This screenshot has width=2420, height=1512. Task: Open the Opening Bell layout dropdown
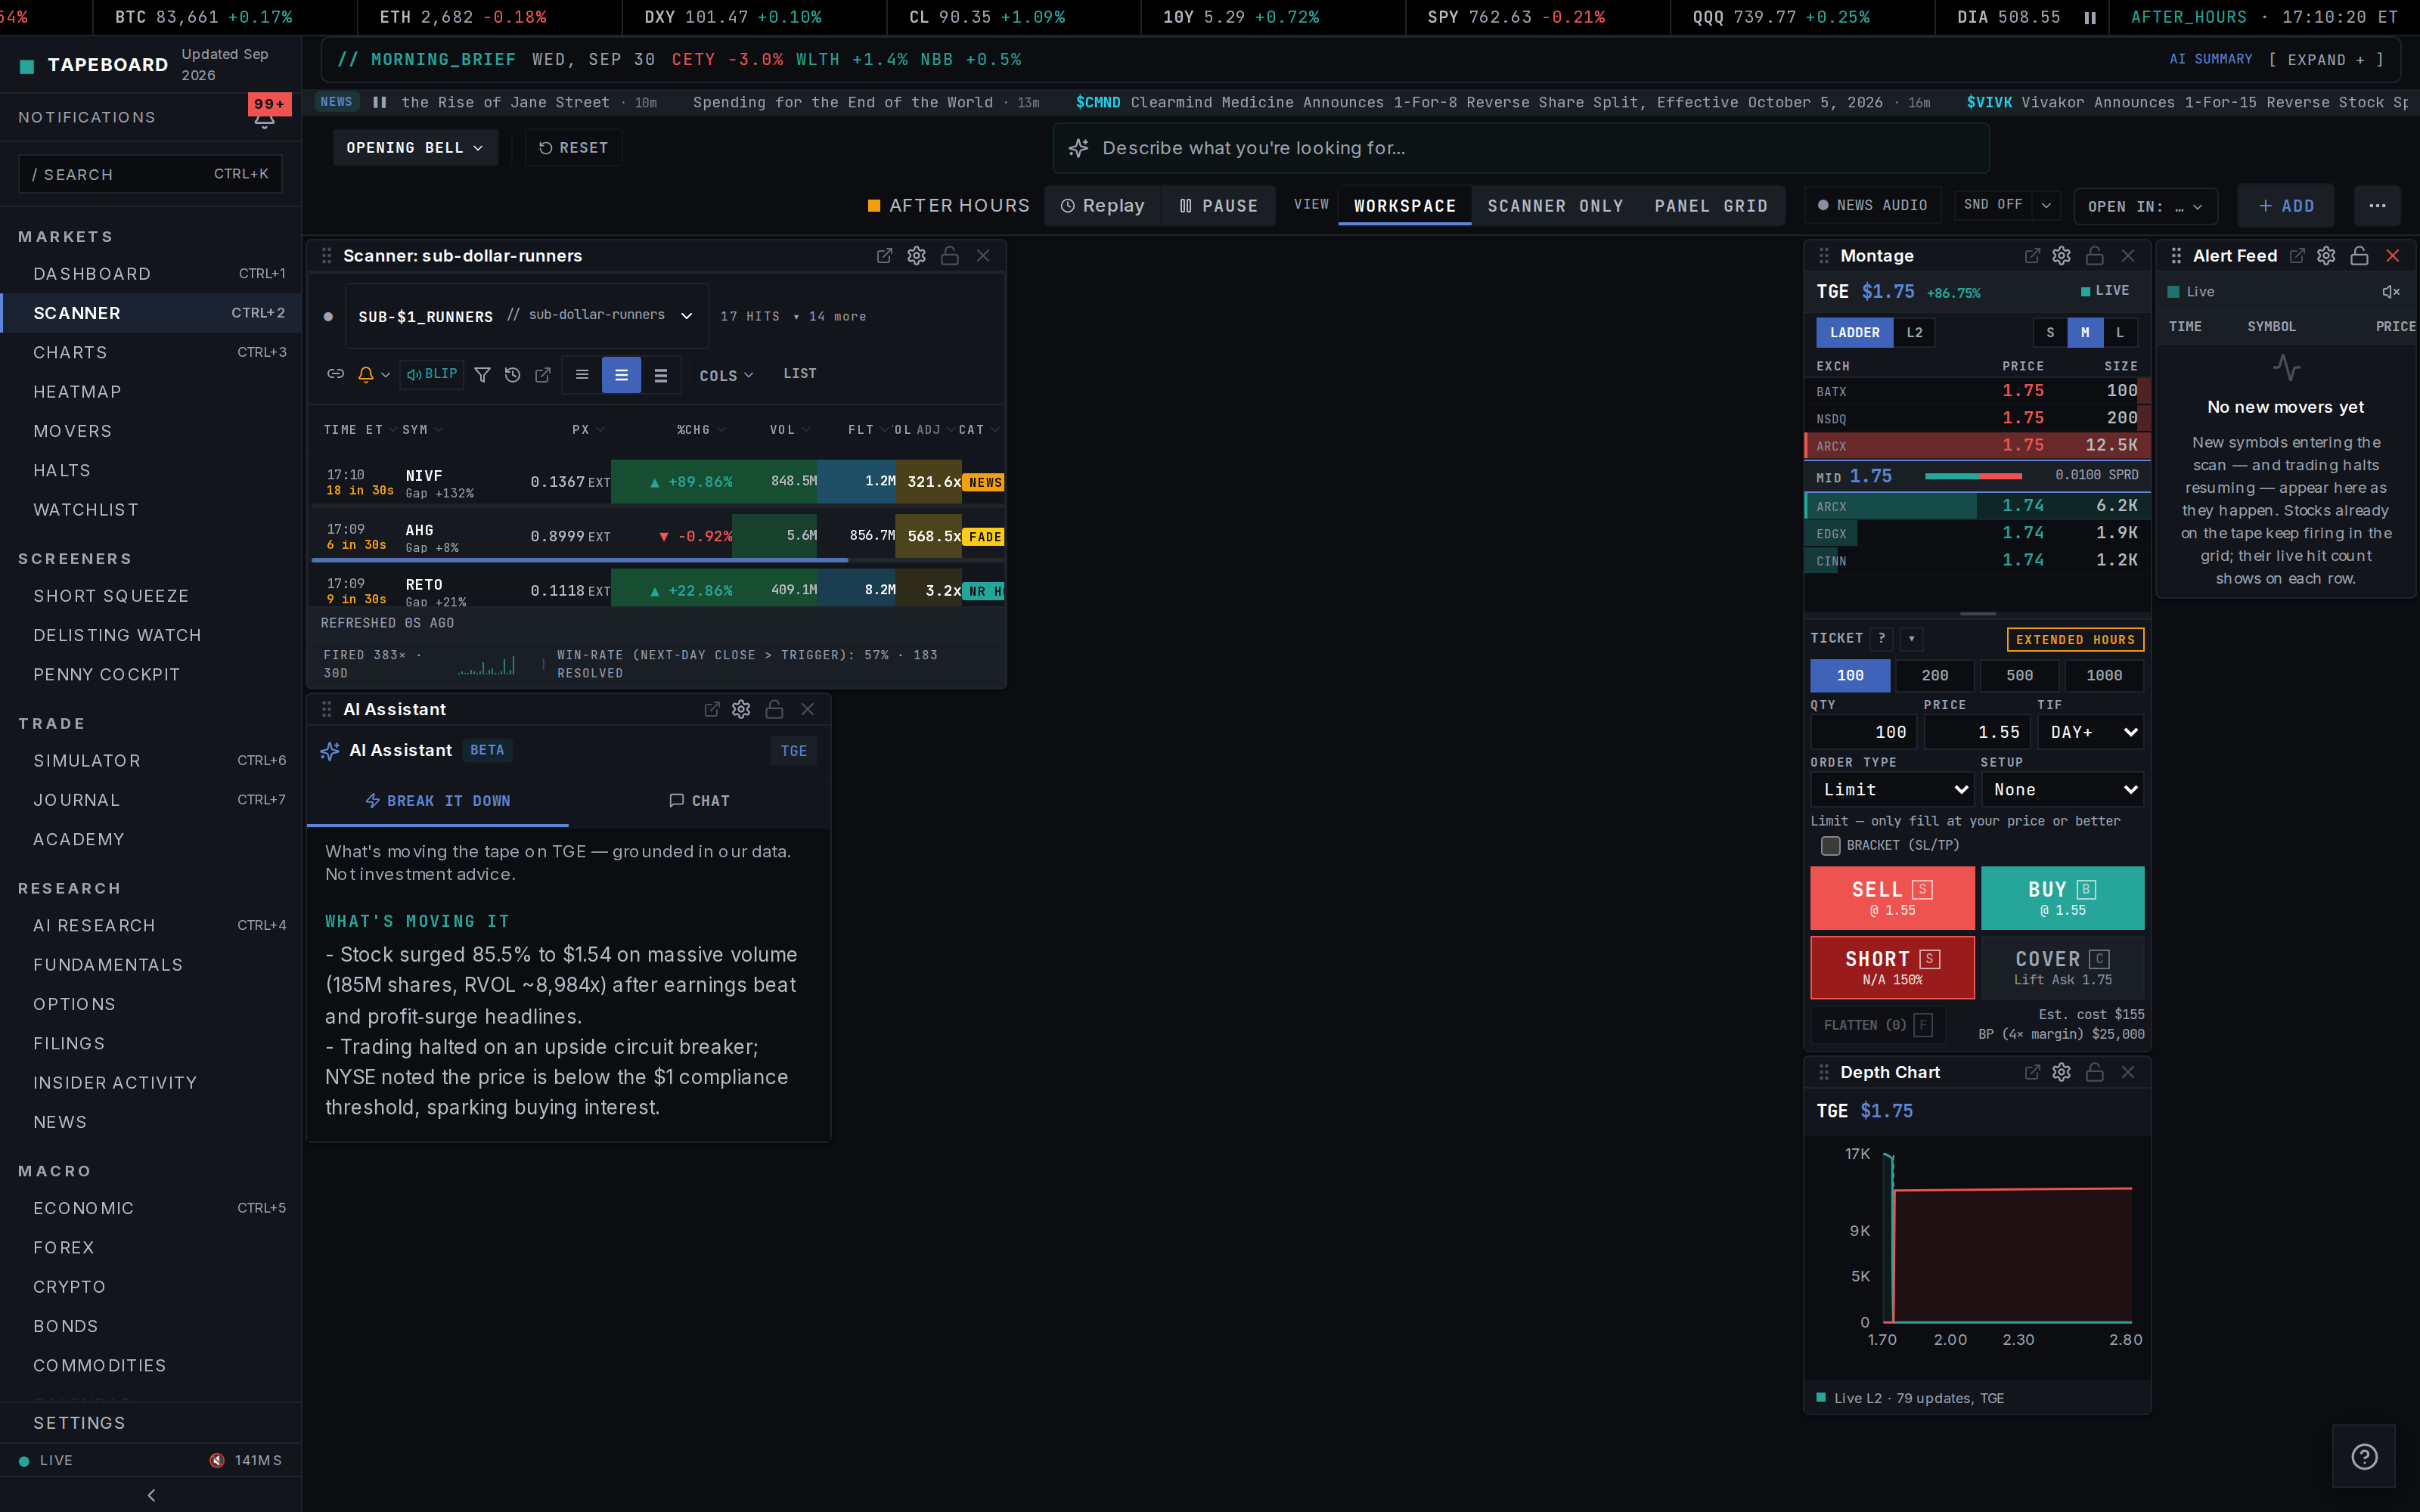click(415, 148)
